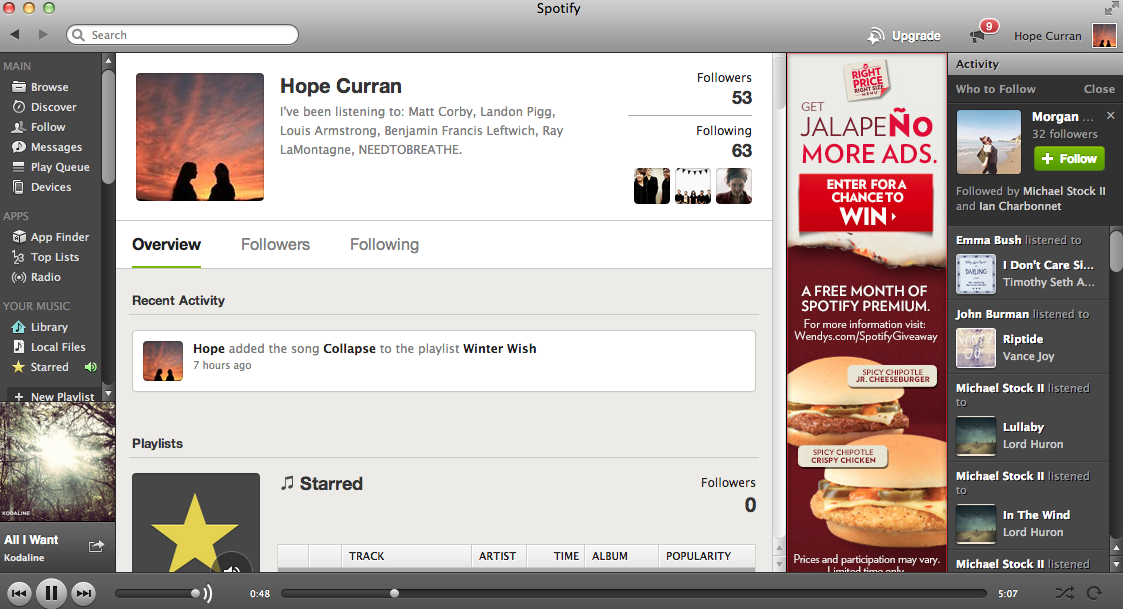The height and width of the screenshot is (609, 1123).
Task: Click the In The Wind album art
Action: coord(975,524)
